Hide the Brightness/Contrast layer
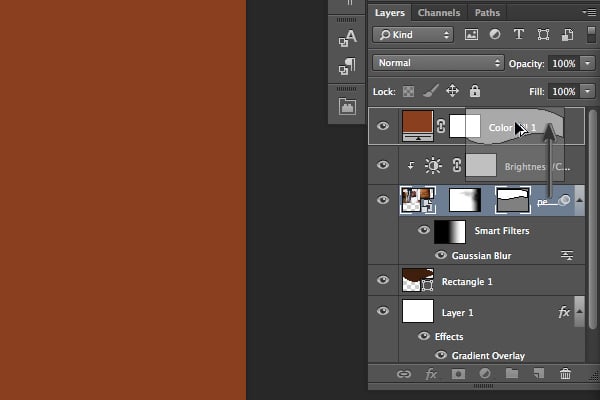The width and height of the screenshot is (600, 400). tap(383, 165)
